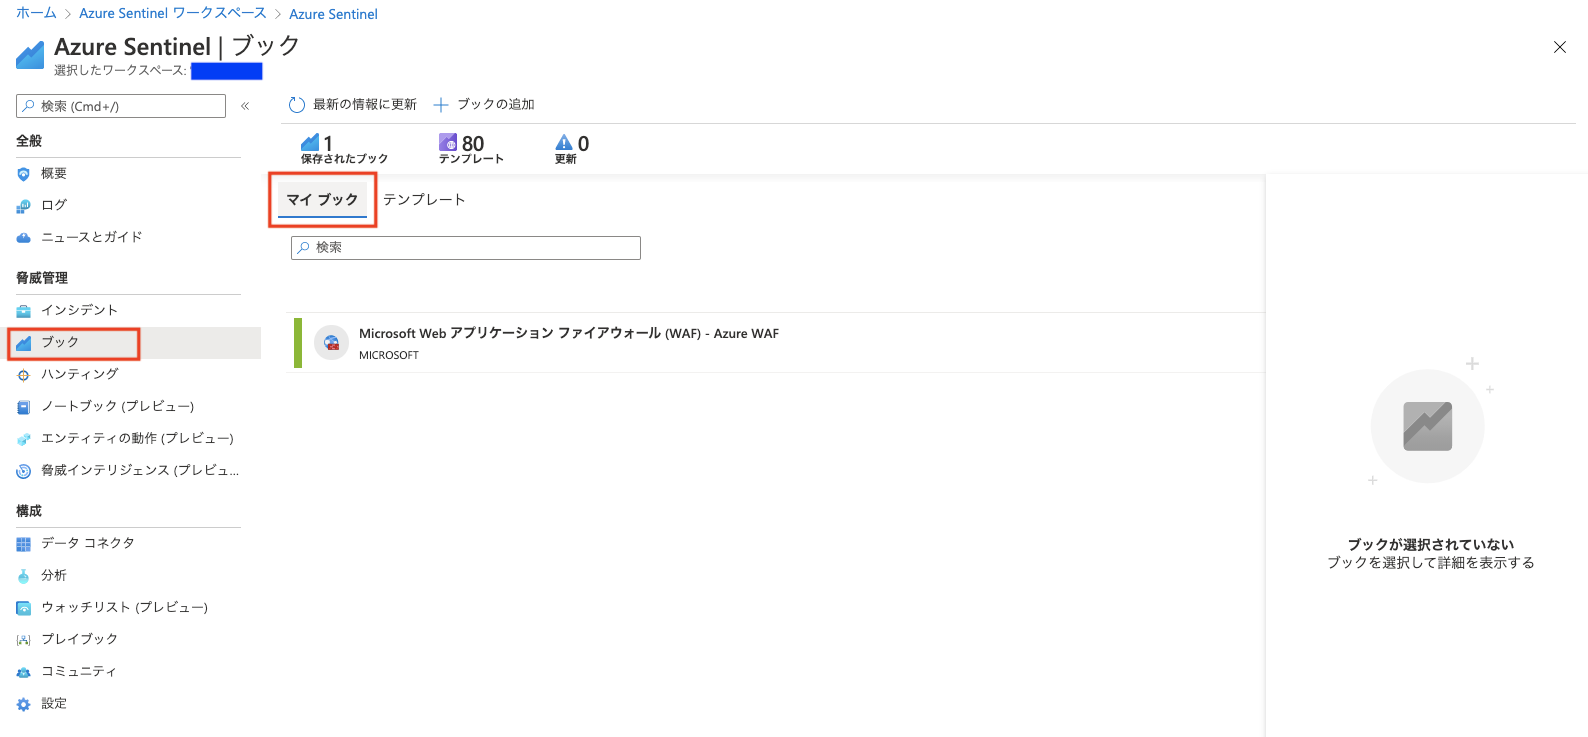Click the 1 保存されたブック count

click(x=344, y=149)
